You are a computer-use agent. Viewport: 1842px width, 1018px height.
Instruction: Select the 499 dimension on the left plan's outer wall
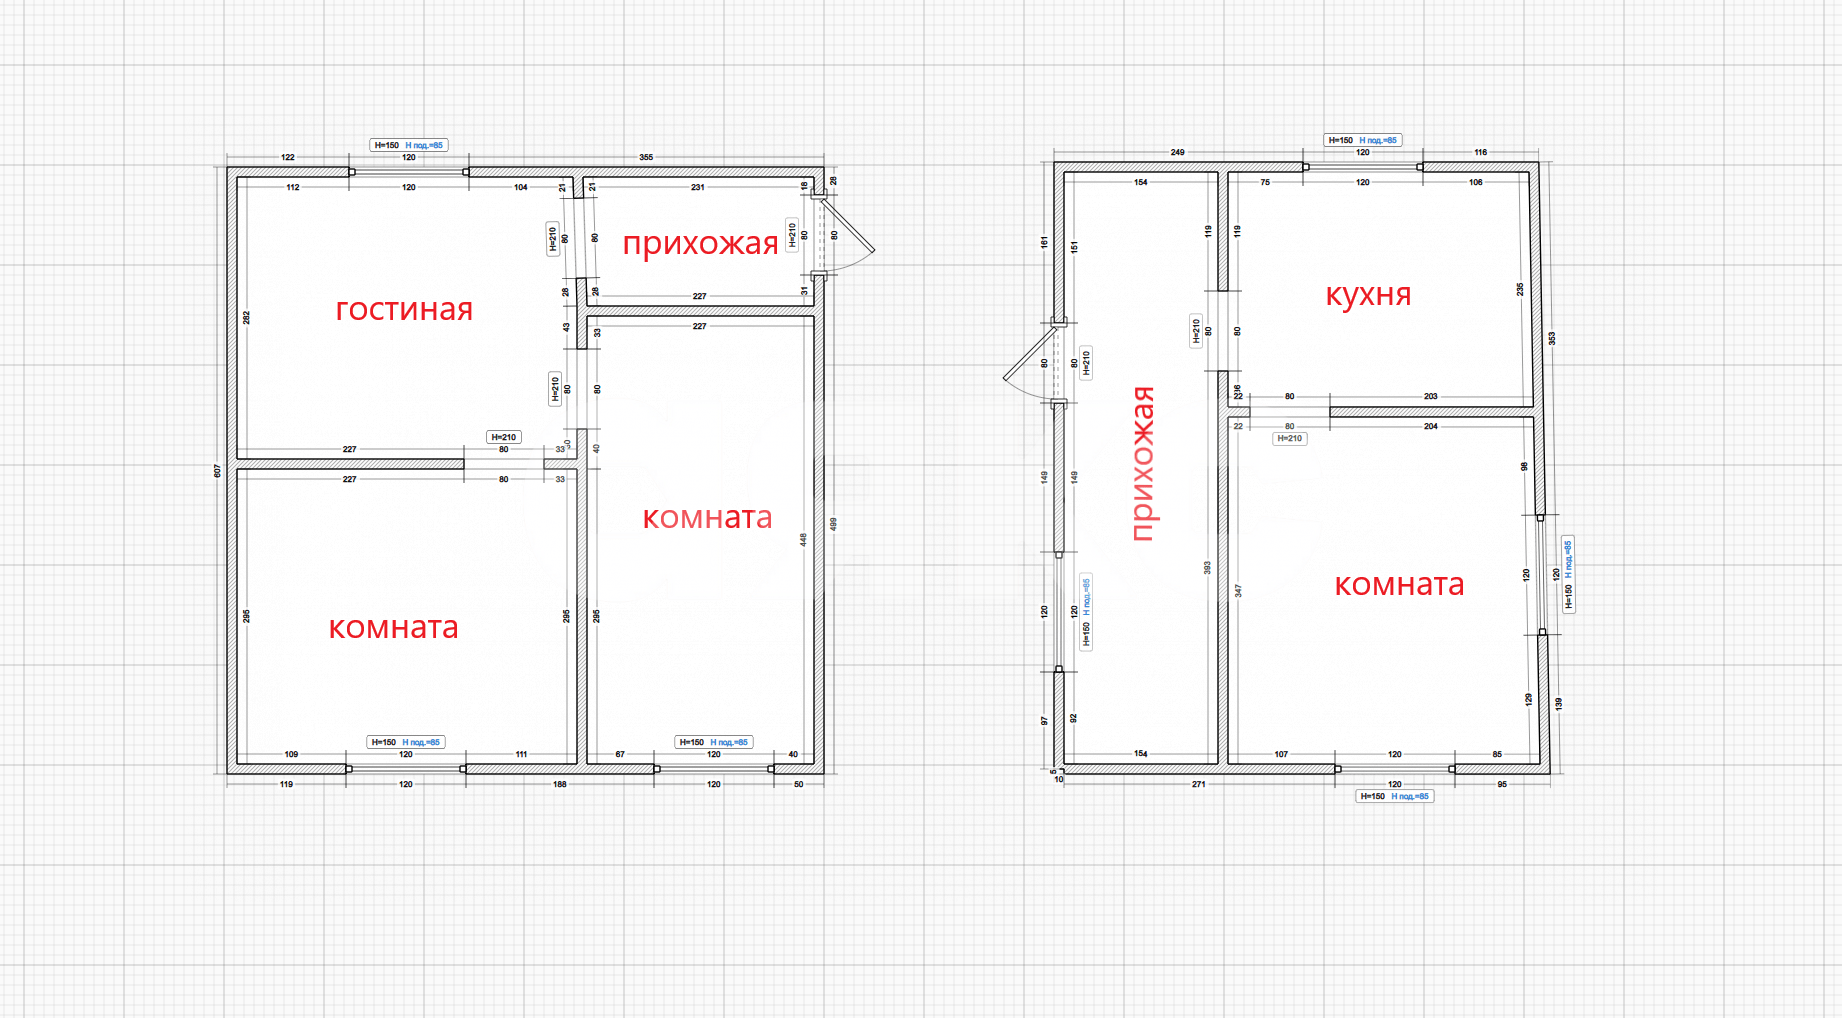pyautogui.click(x=833, y=523)
